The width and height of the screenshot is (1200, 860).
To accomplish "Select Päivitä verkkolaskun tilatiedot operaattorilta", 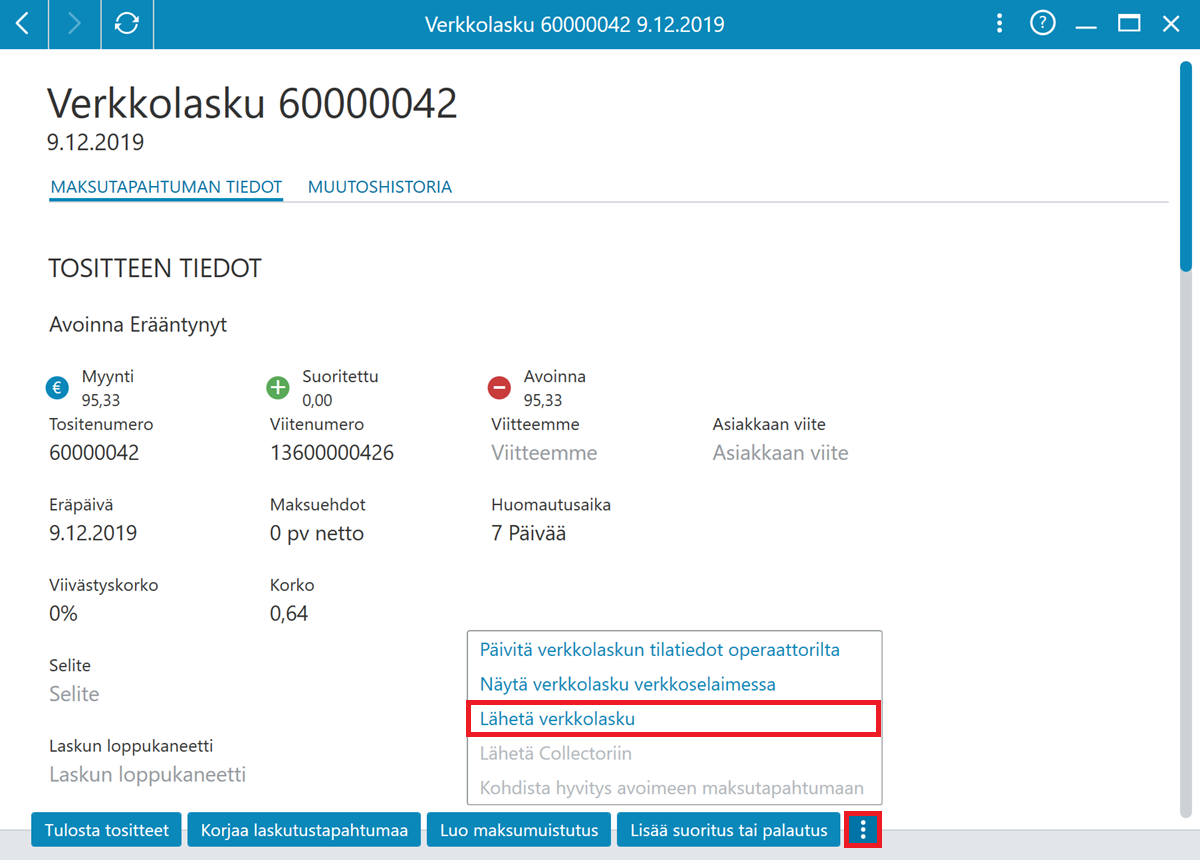I will (x=660, y=650).
